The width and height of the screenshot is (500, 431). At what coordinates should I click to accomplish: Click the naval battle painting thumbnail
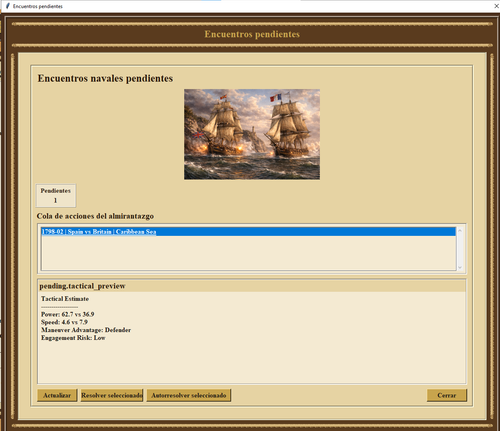(252, 134)
